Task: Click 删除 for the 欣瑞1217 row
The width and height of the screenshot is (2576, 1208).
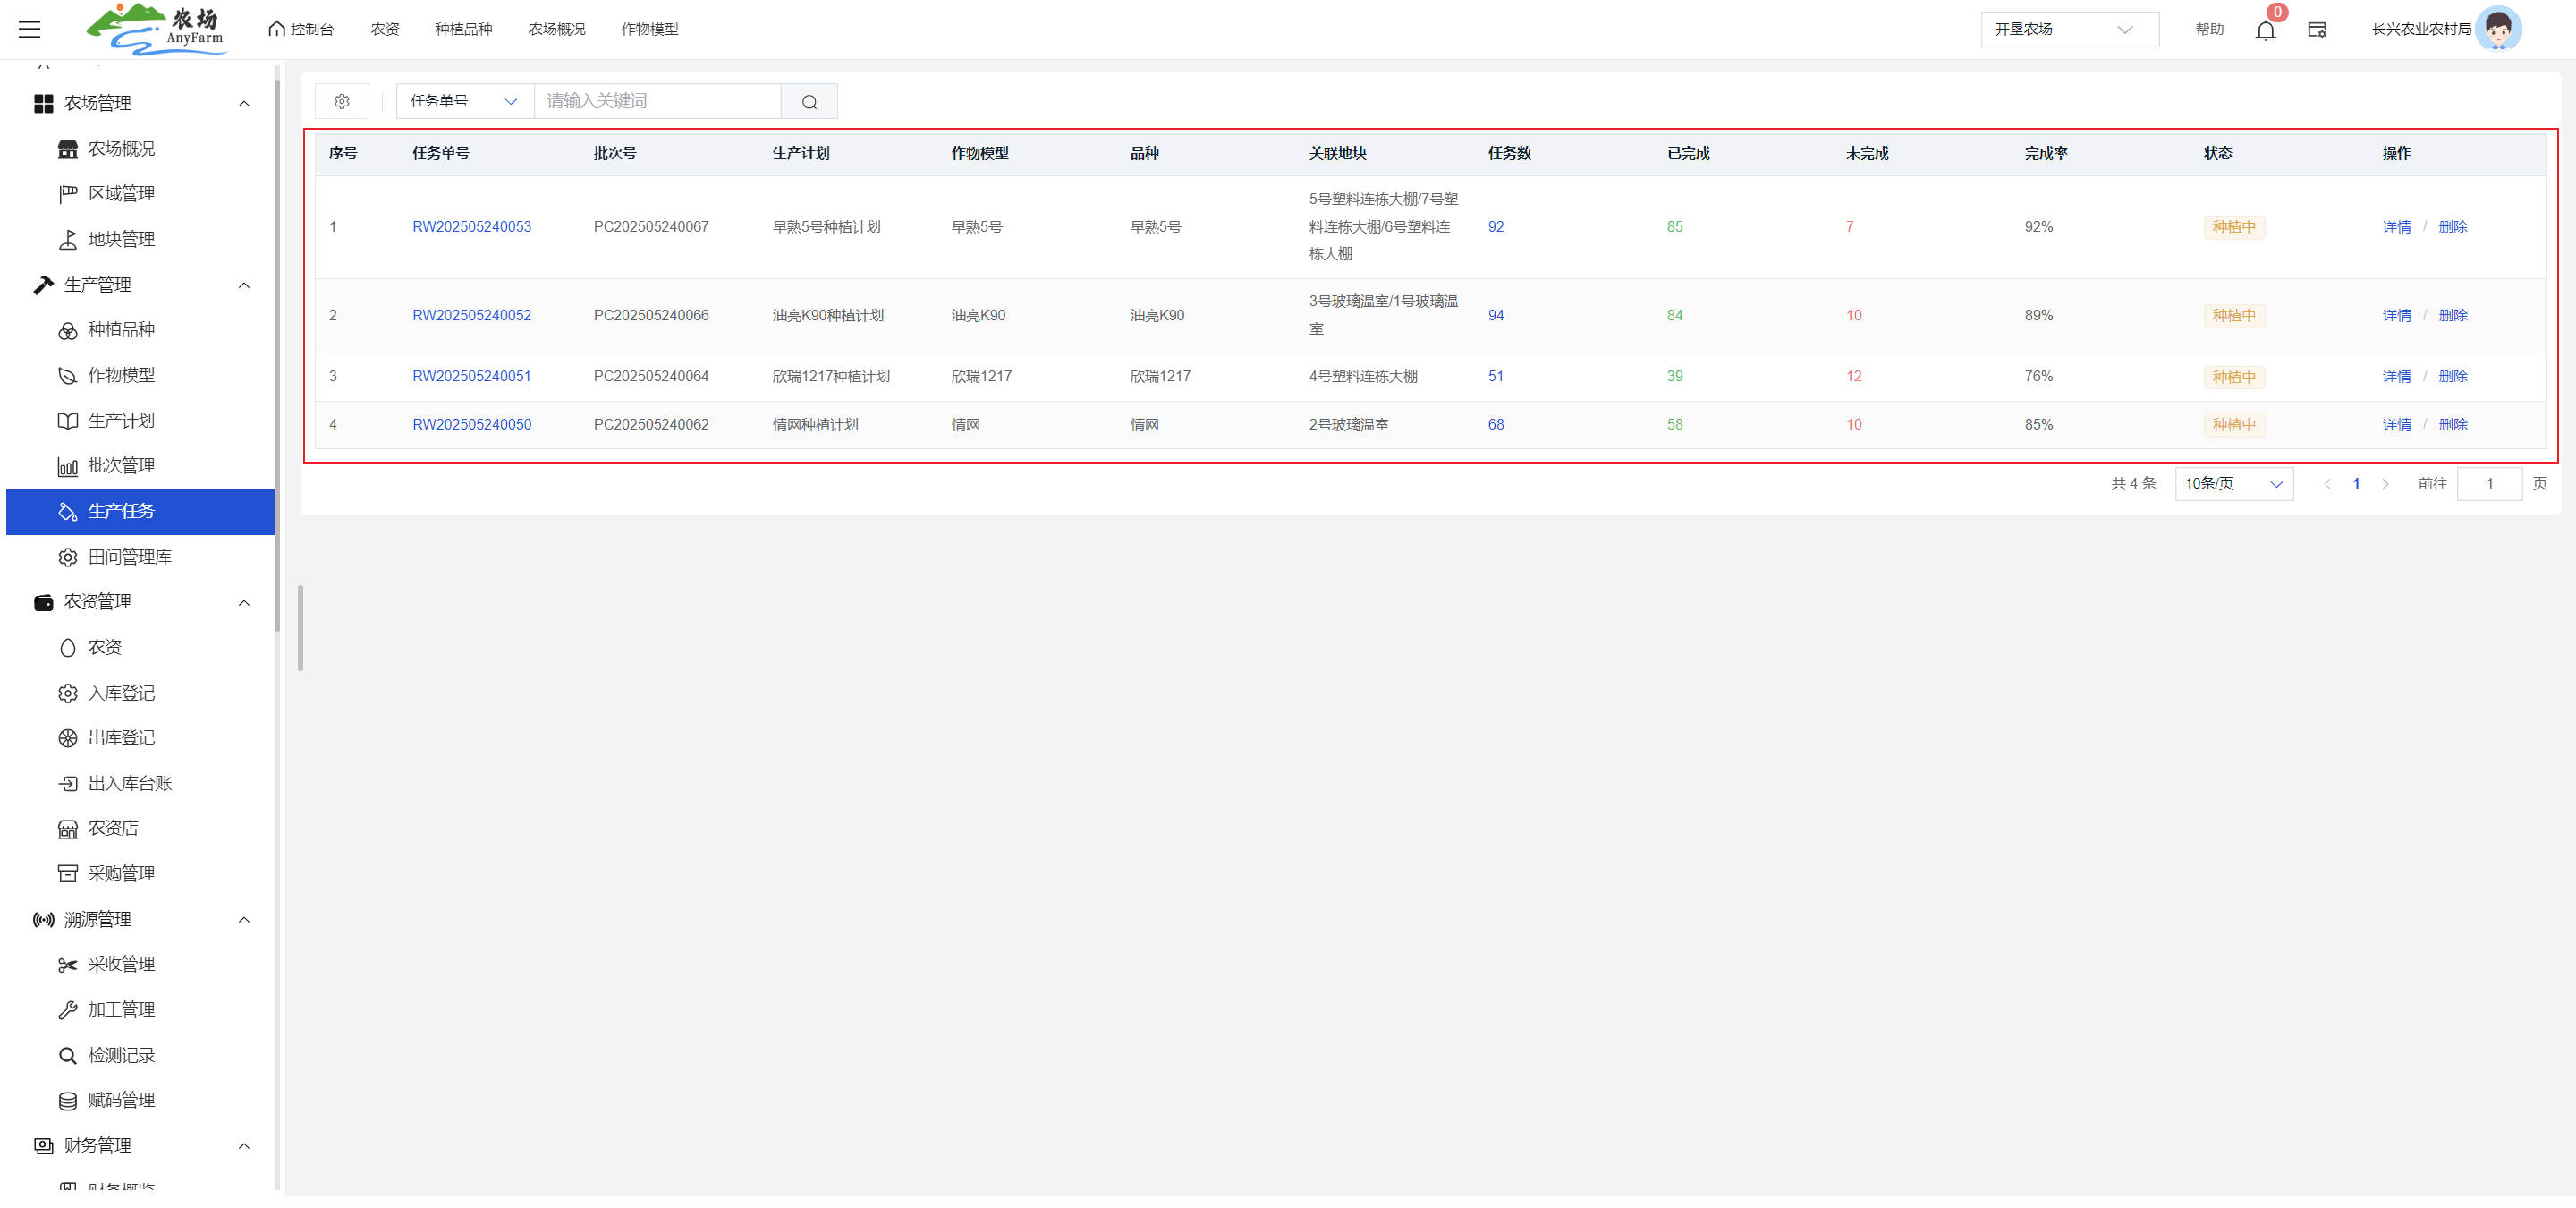Action: pos(2452,377)
